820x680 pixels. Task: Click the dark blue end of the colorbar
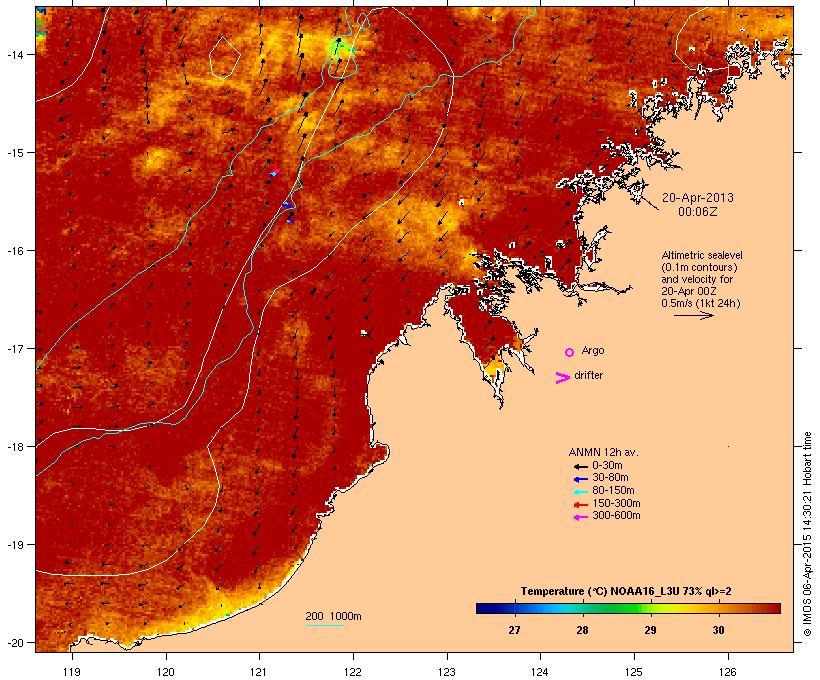click(x=482, y=608)
